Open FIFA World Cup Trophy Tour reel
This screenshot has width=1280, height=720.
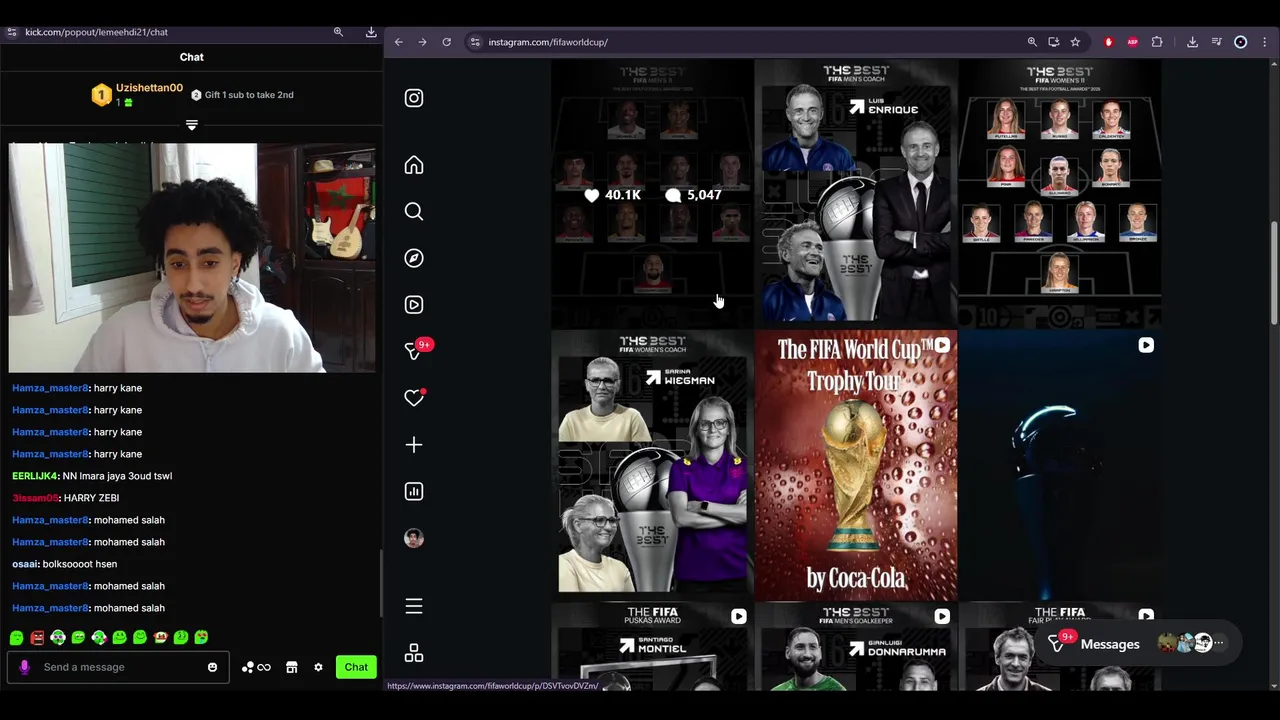(856, 465)
